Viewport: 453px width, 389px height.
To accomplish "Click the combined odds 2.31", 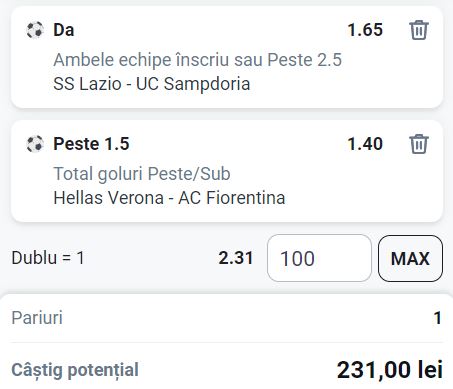I will [236, 258].
